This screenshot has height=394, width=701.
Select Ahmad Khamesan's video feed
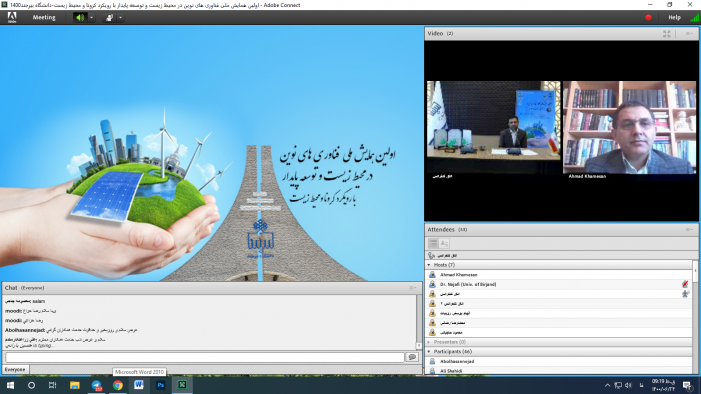[629, 127]
